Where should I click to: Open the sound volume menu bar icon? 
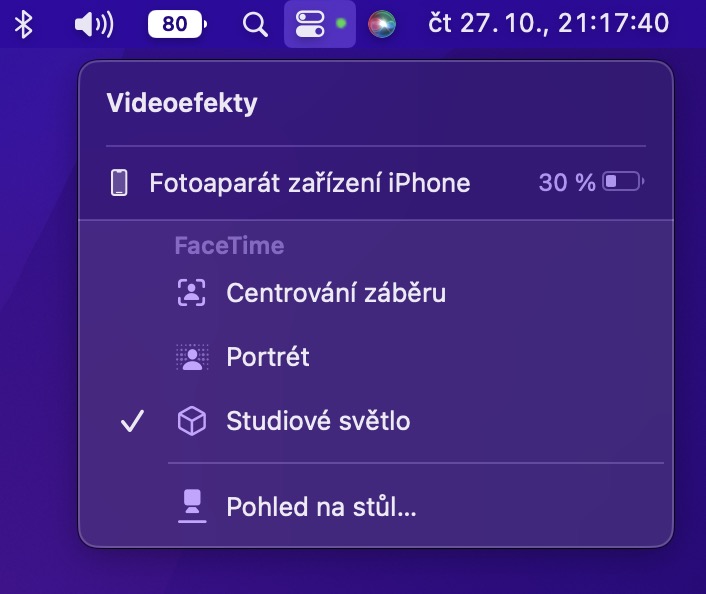coord(94,24)
